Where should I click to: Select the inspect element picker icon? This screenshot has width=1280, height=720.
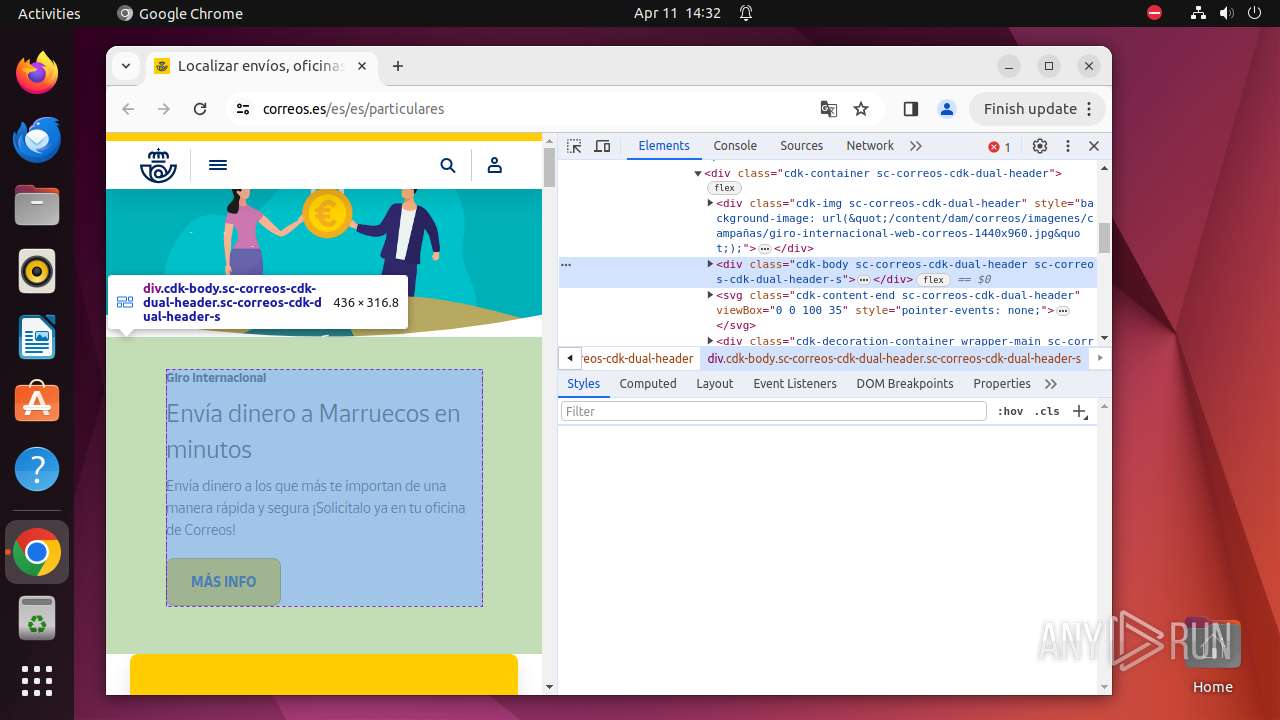[x=574, y=146]
